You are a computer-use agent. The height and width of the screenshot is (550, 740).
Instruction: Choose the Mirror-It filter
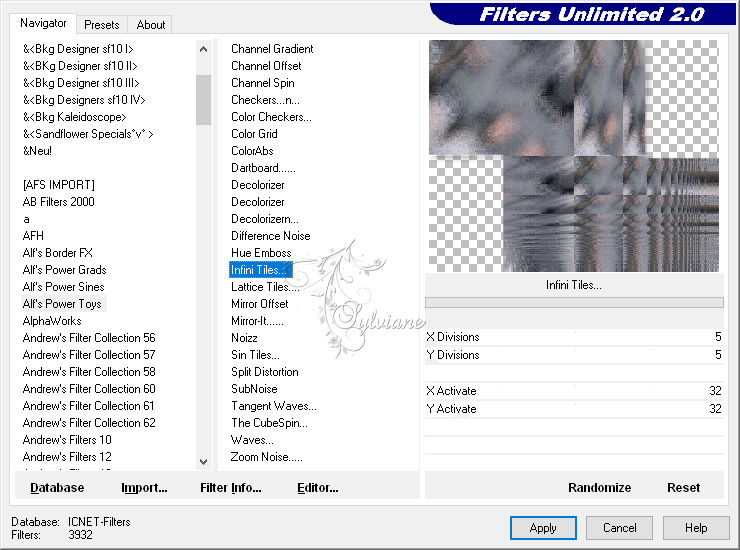pyautogui.click(x=257, y=321)
